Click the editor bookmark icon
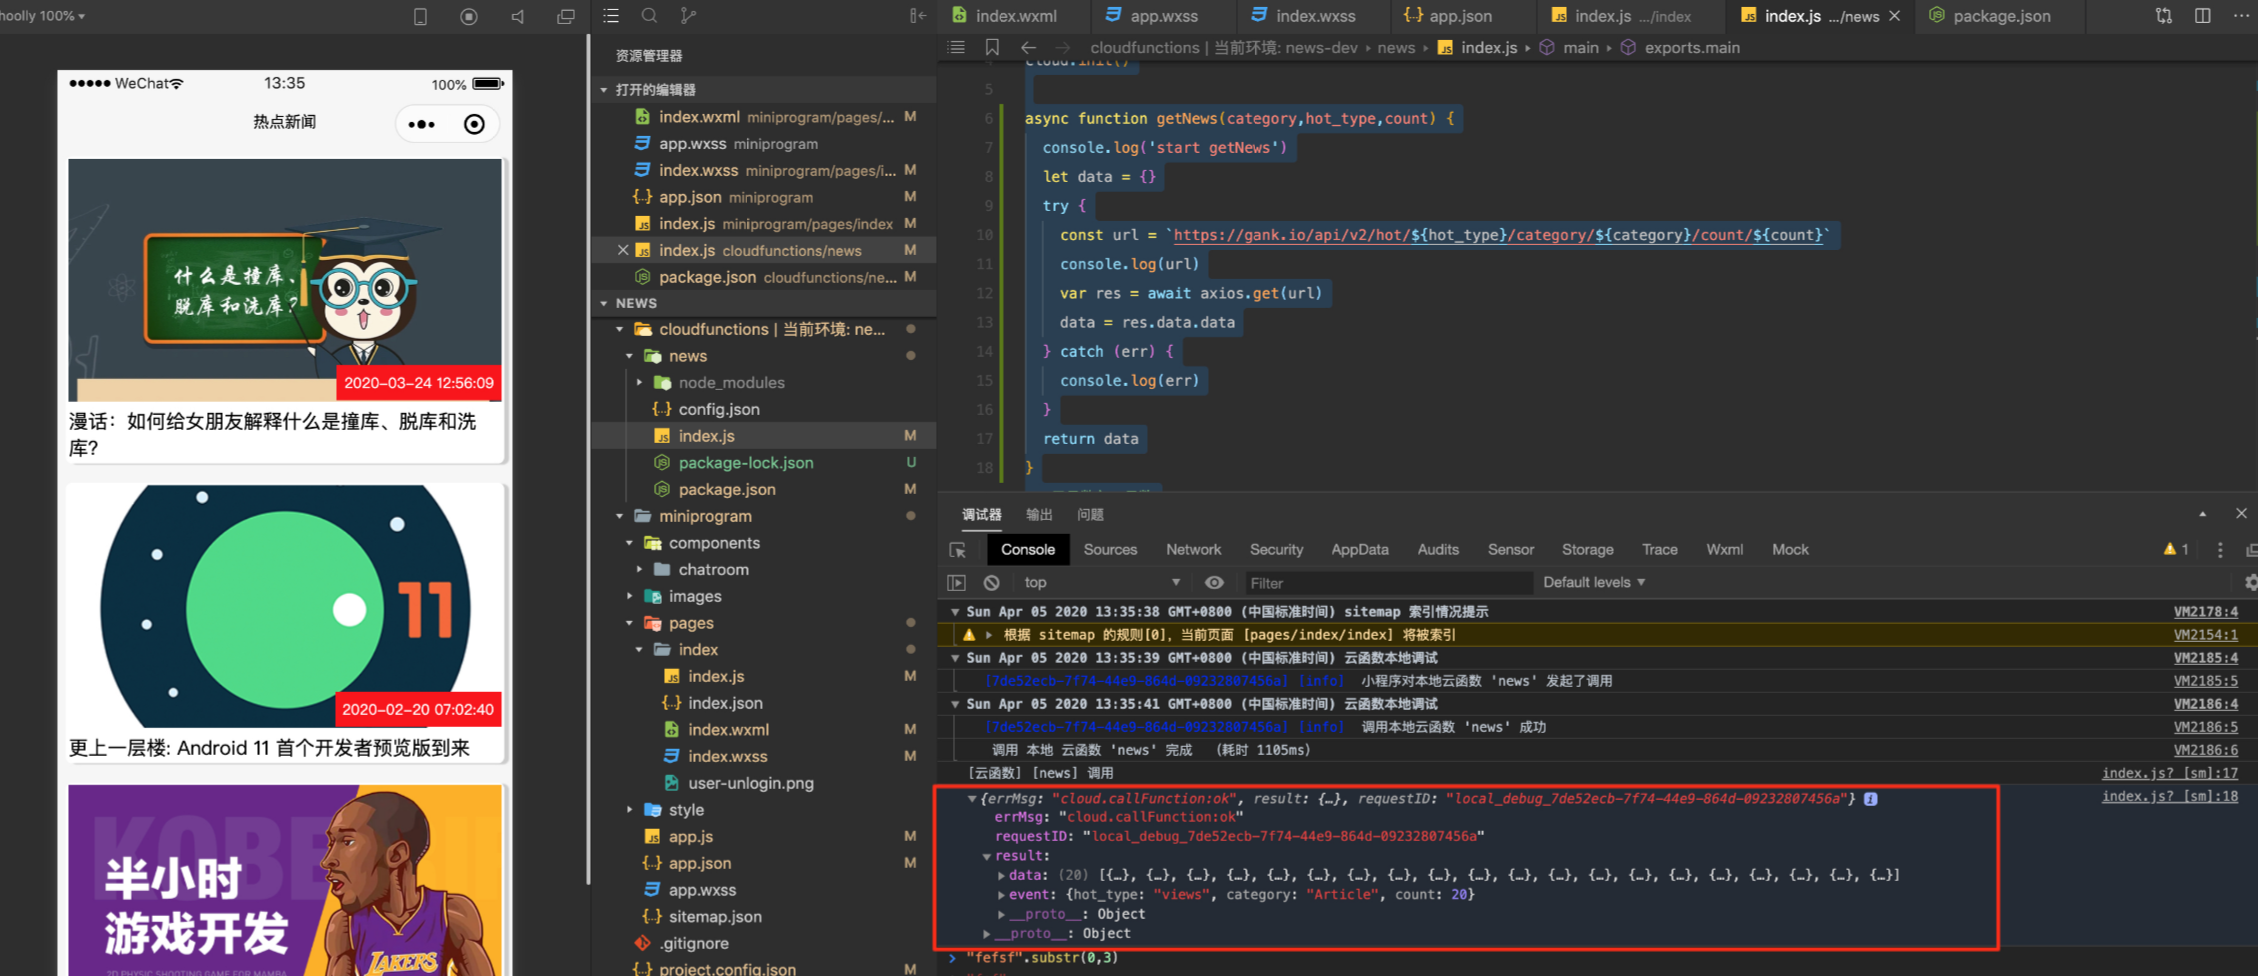Image resolution: width=2258 pixels, height=976 pixels. (x=992, y=47)
